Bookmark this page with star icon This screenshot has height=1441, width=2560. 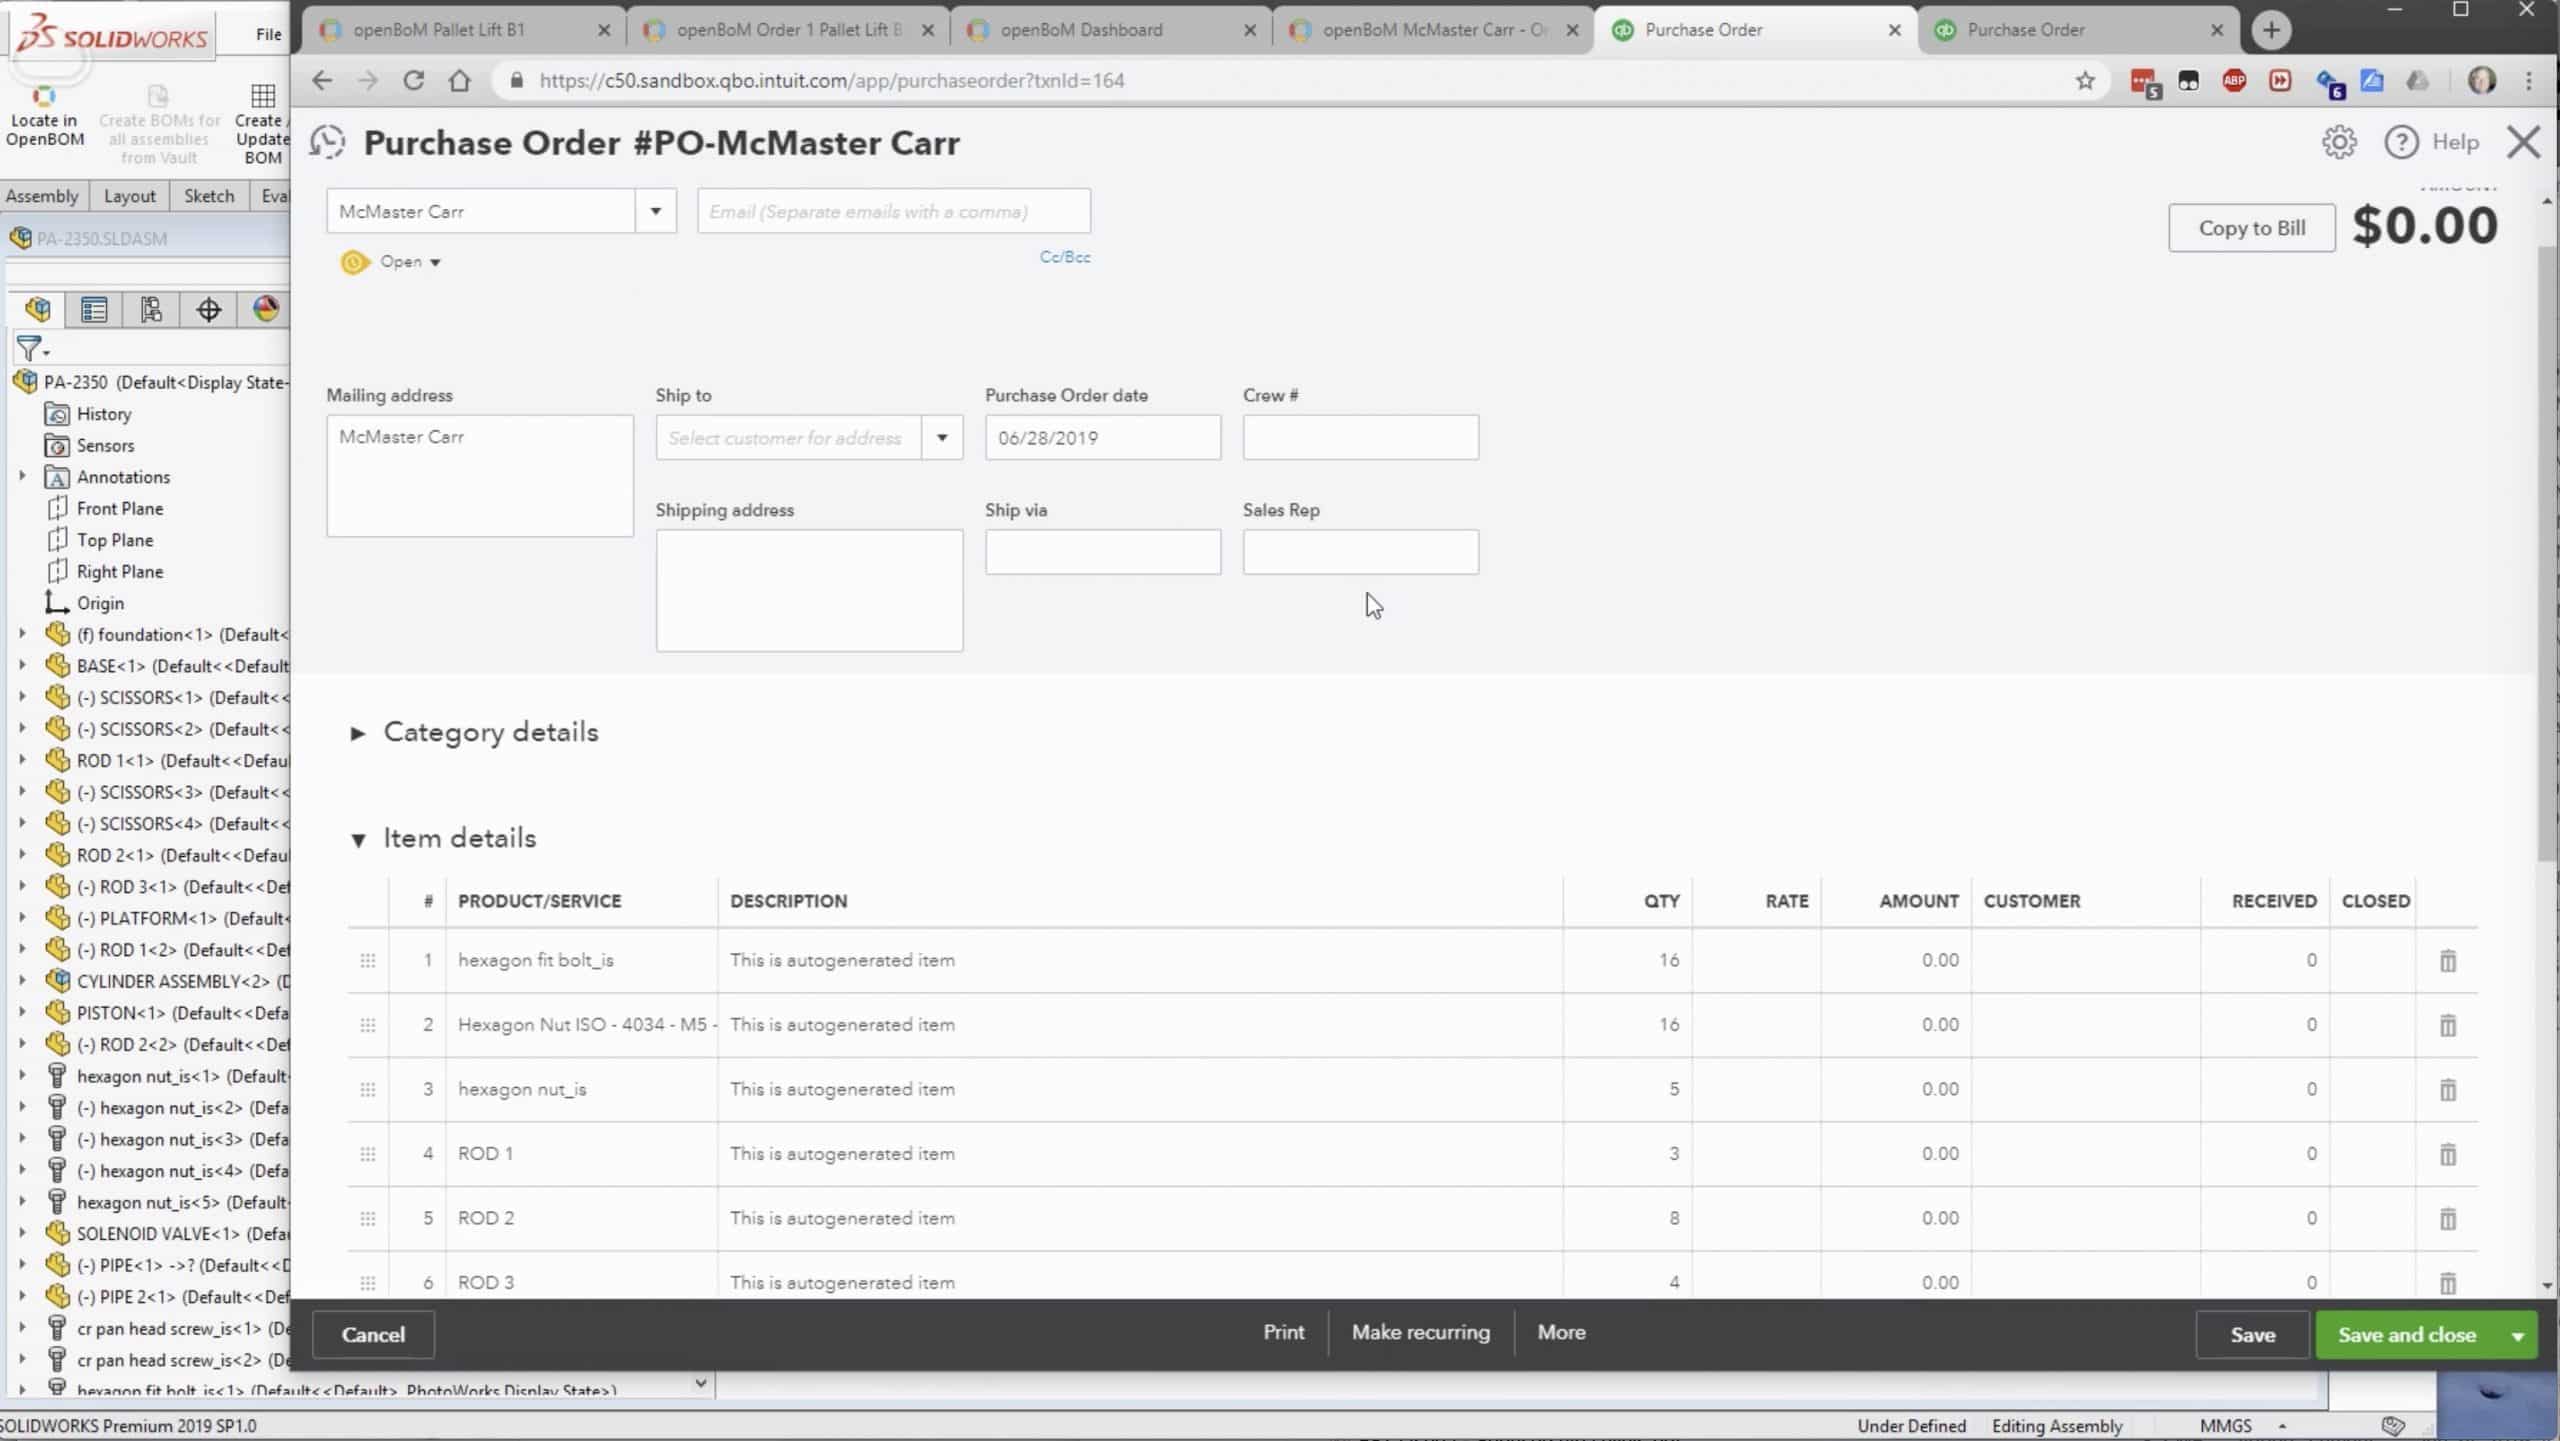(2084, 81)
